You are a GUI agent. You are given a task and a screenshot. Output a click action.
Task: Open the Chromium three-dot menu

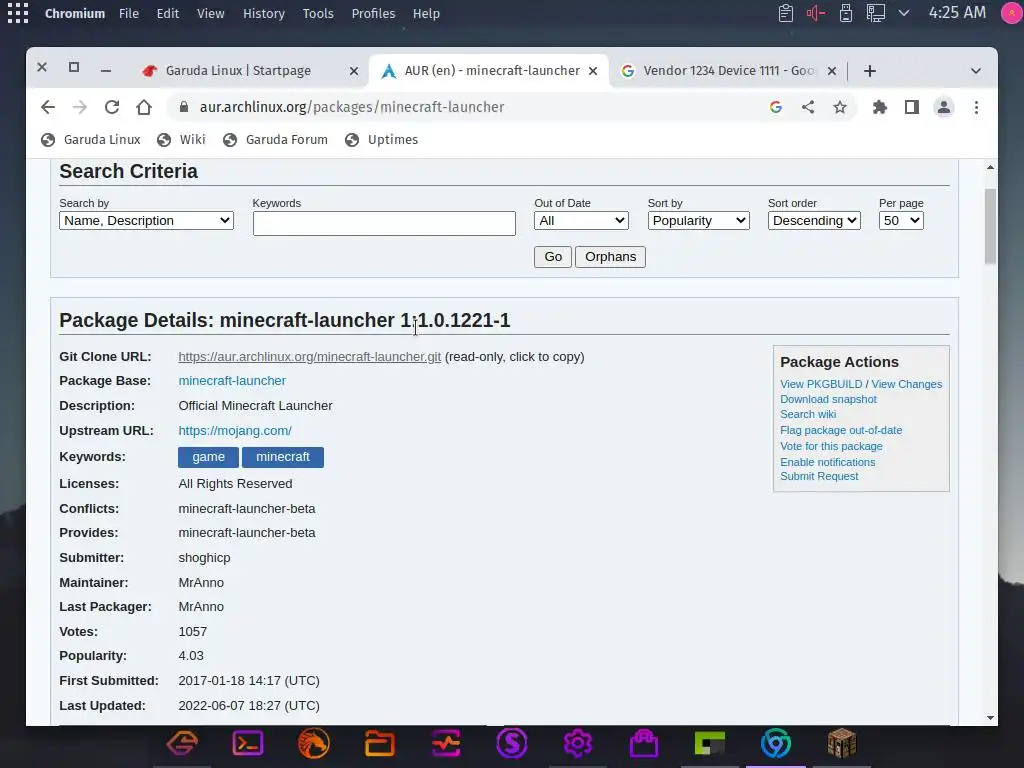click(x=976, y=107)
